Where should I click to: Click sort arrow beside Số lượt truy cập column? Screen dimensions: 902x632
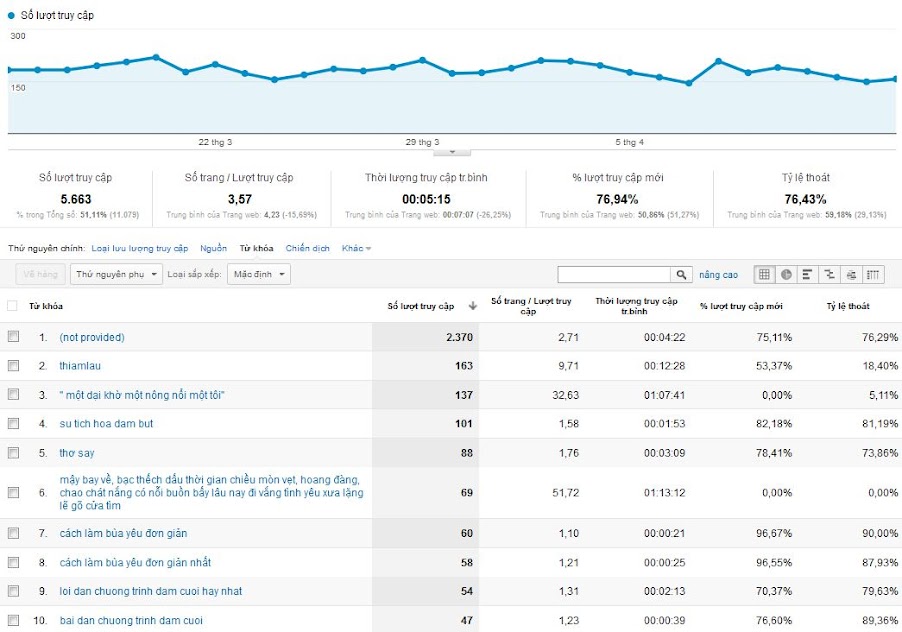click(473, 306)
